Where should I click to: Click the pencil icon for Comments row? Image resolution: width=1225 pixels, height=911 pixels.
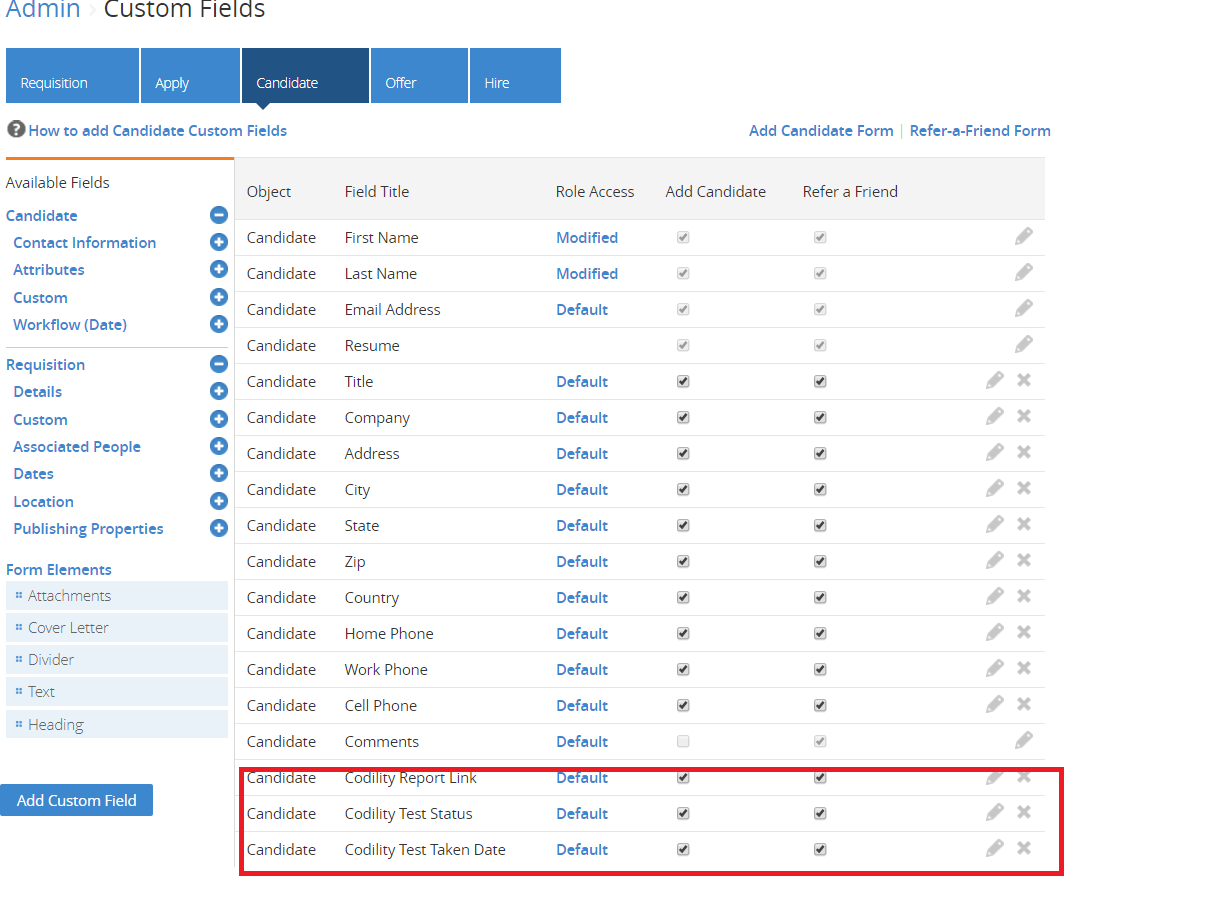(1023, 741)
